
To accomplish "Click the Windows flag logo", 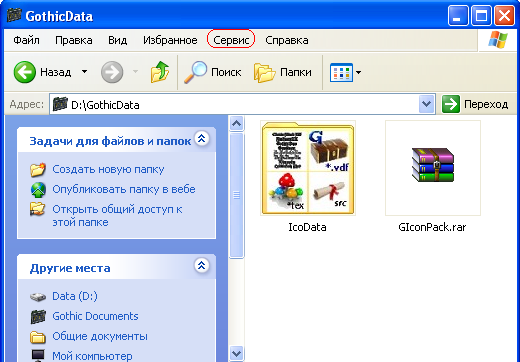I will pos(498,40).
